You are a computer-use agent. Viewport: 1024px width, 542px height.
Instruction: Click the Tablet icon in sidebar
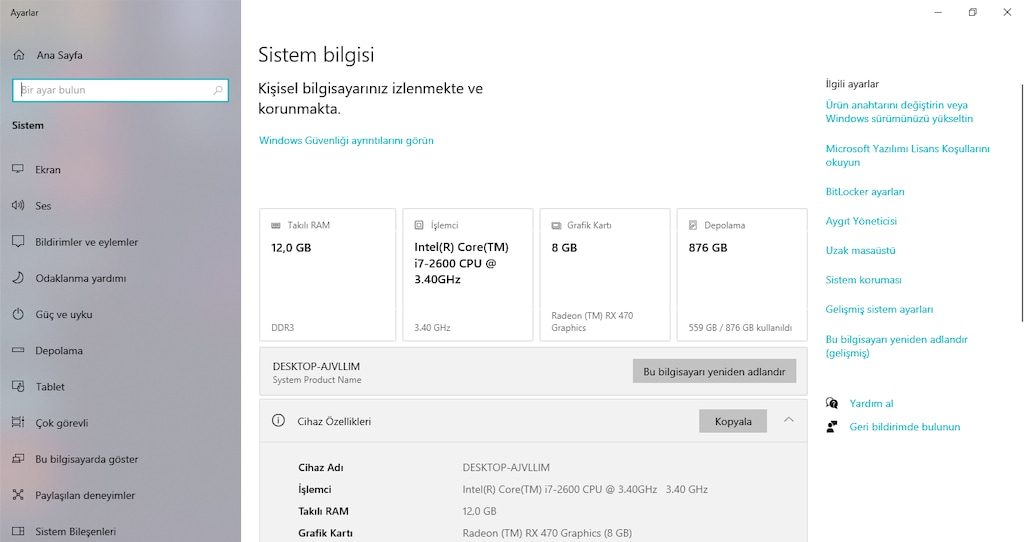pyautogui.click(x=18, y=387)
